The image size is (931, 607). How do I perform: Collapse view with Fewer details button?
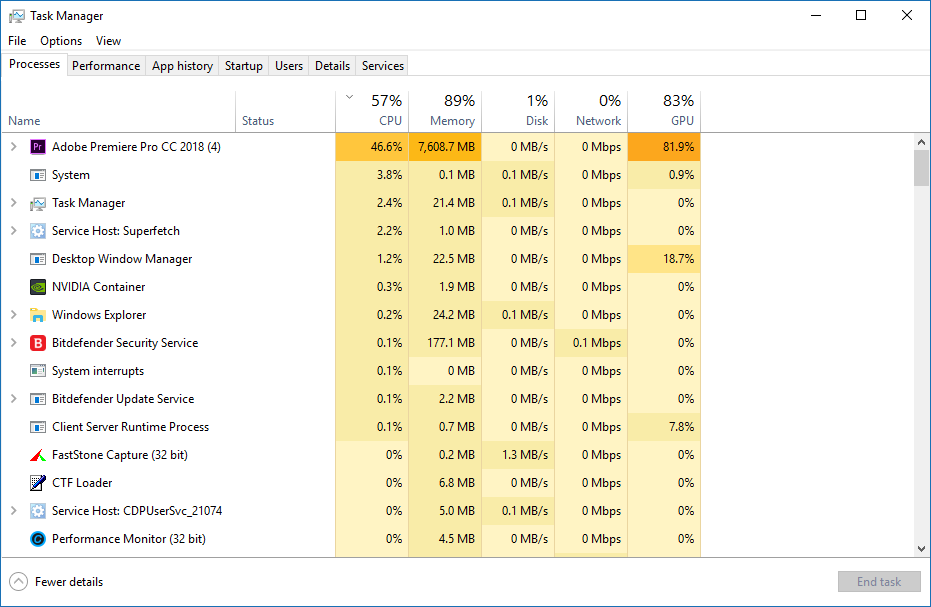coord(56,581)
